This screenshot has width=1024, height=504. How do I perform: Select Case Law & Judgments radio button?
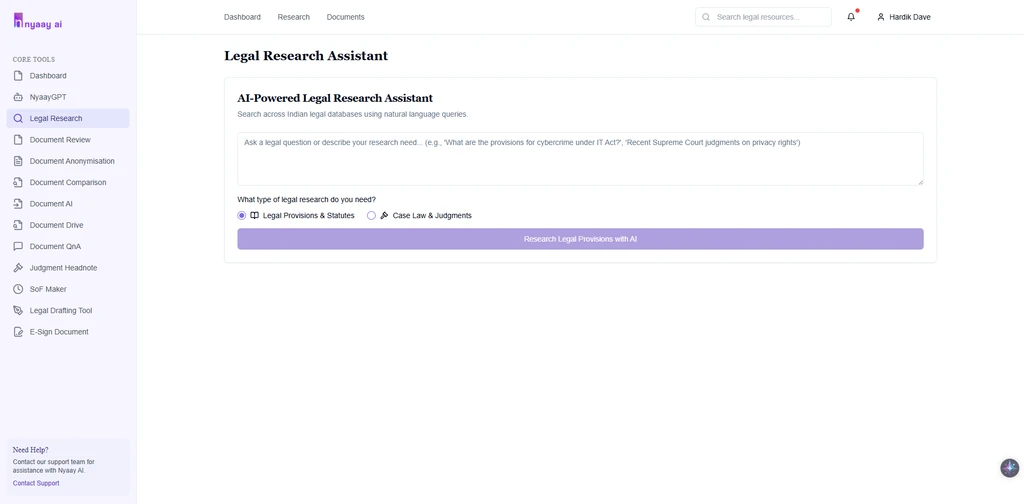click(x=372, y=215)
